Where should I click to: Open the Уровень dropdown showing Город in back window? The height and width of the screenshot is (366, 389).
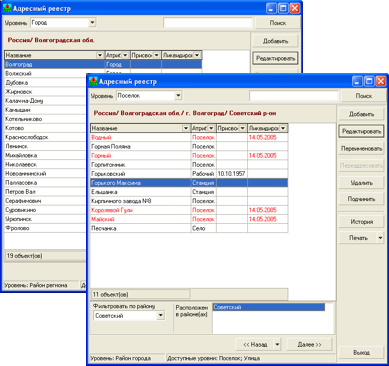coord(92,23)
